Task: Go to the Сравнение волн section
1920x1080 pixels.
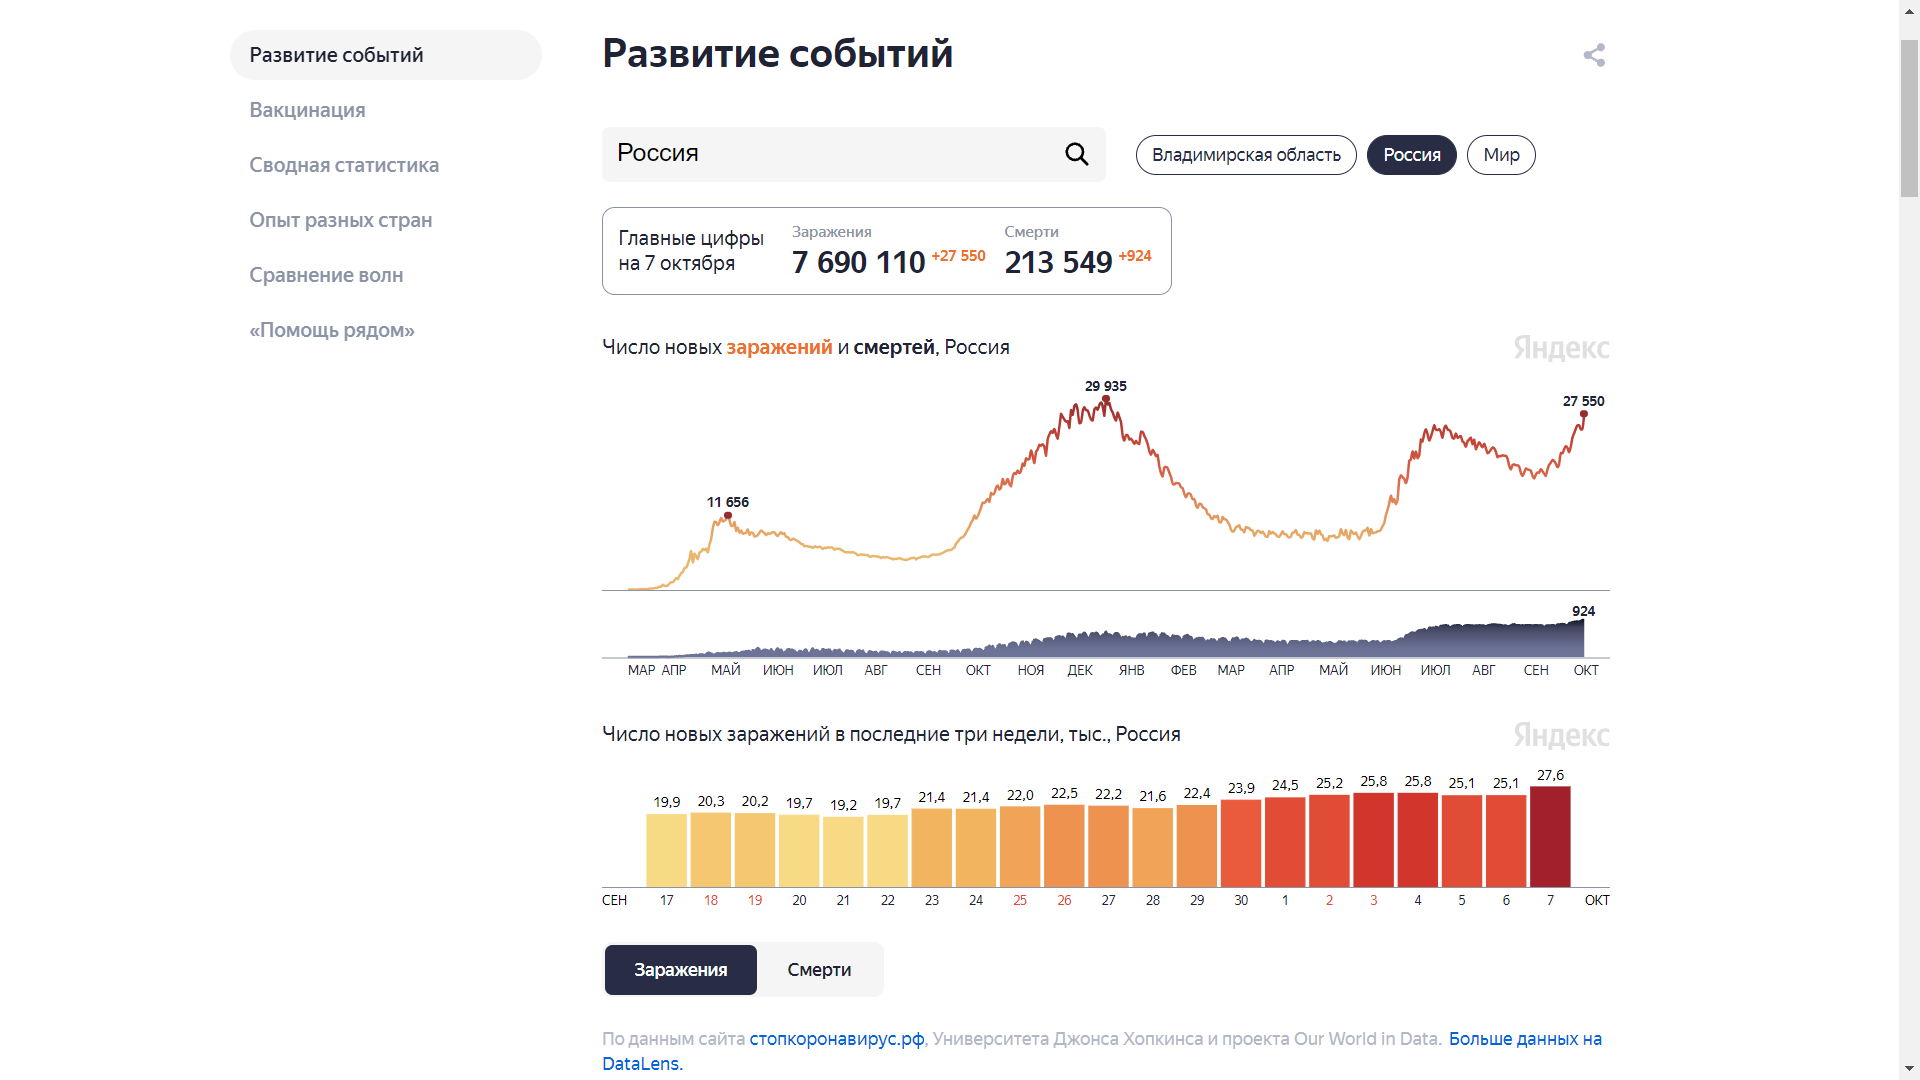Action: (x=326, y=275)
